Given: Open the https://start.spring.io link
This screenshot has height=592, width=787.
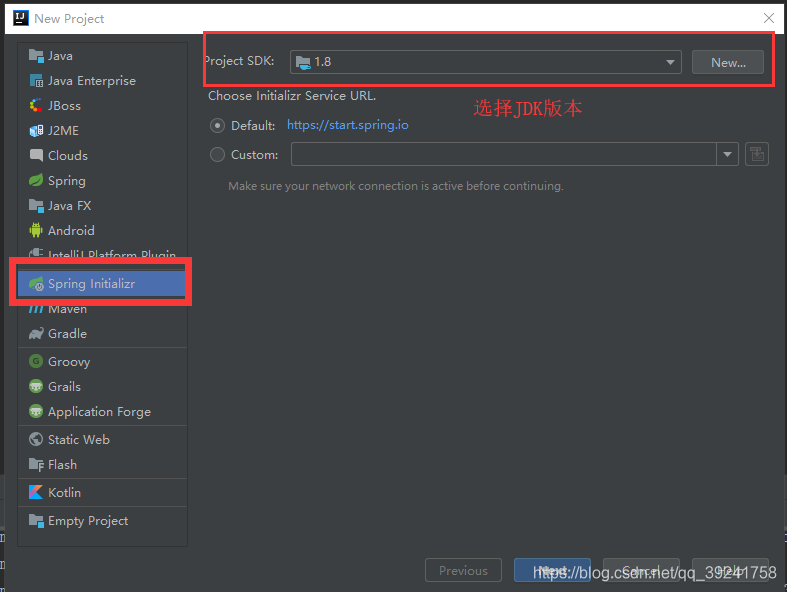Looking at the screenshot, I should point(348,125).
